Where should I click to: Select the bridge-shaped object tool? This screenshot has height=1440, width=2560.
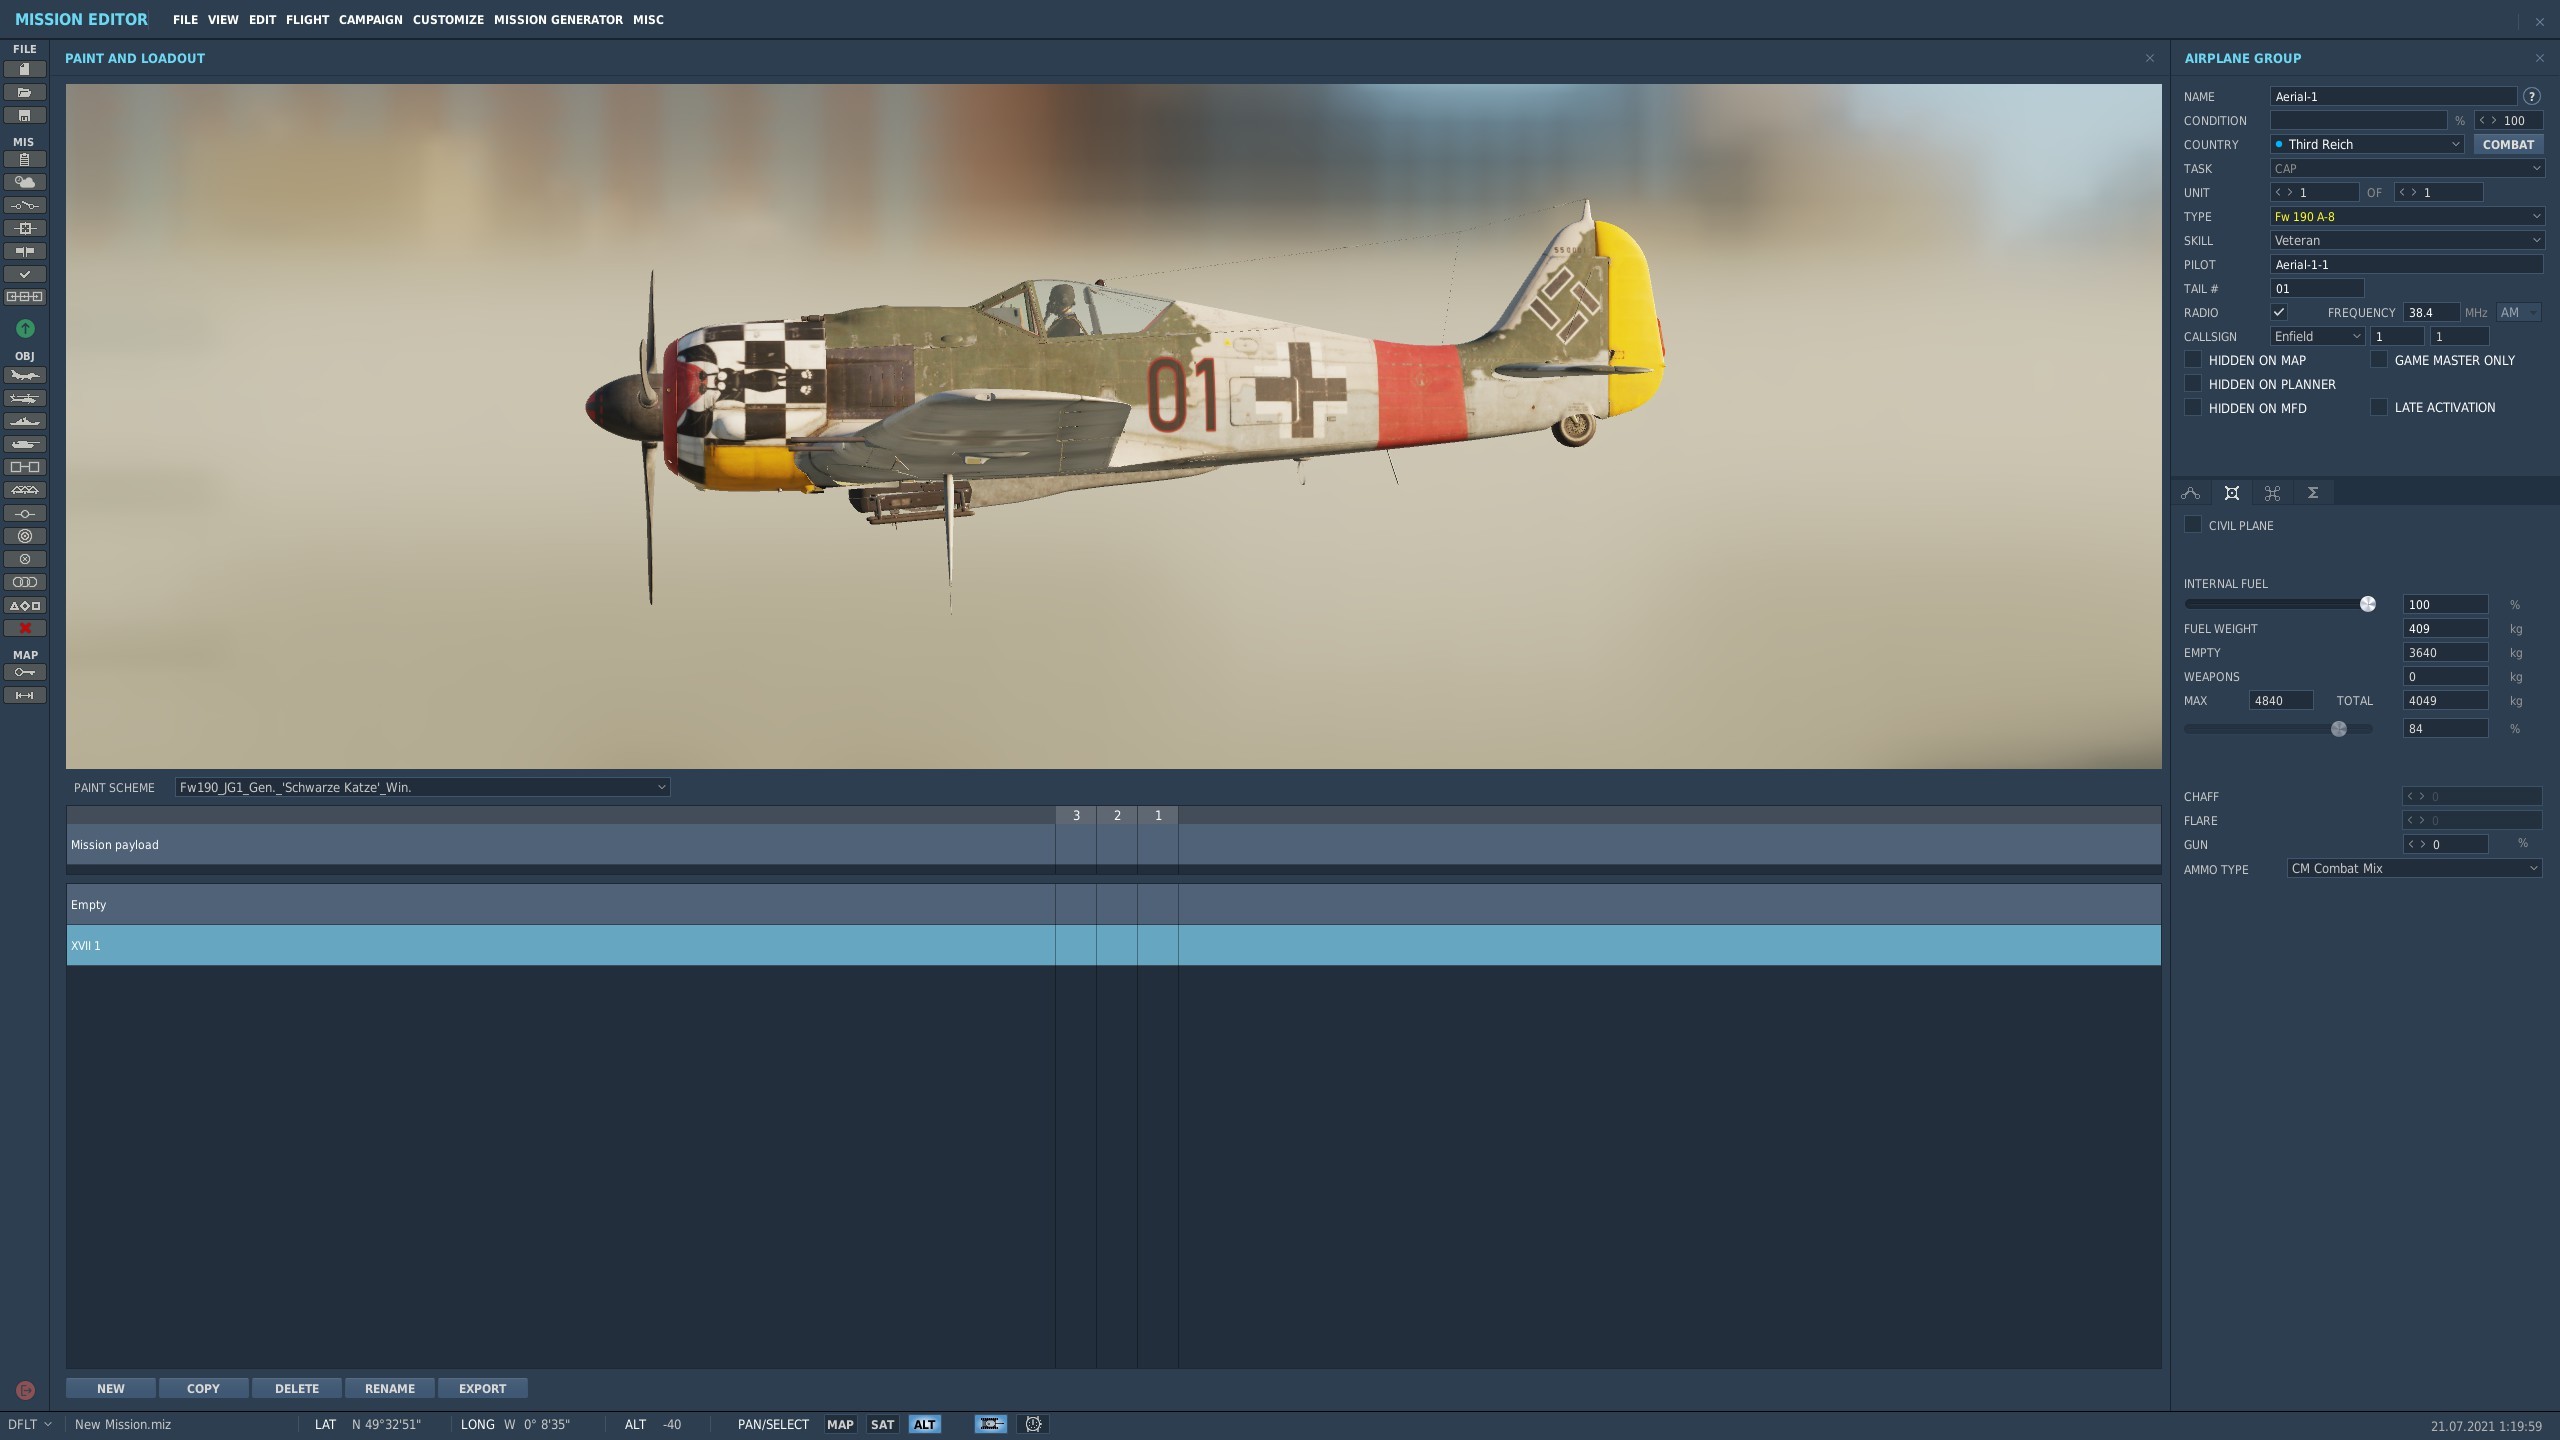click(25, 490)
